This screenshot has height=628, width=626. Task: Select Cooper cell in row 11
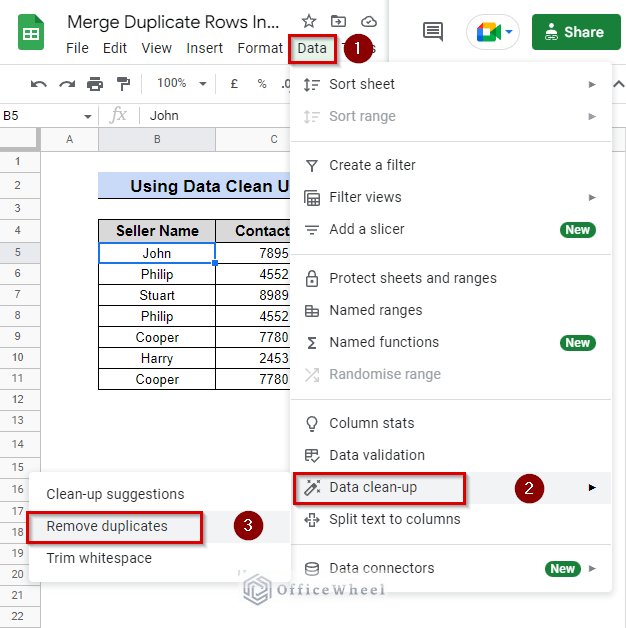pyautogui.click(x=157, y=379)
